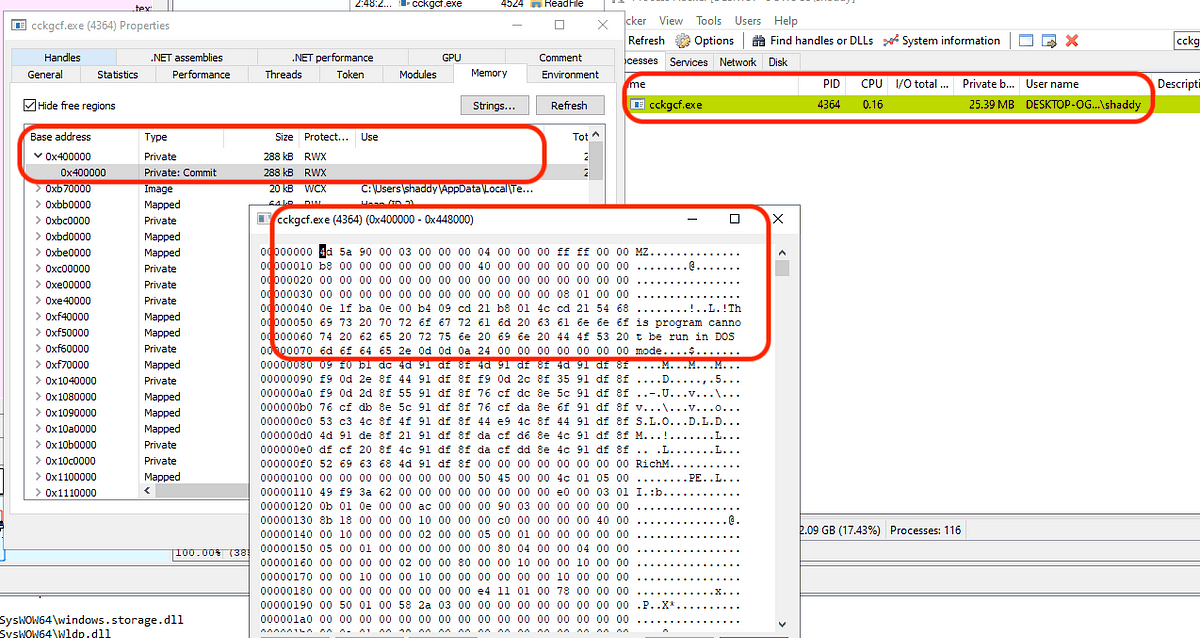
Task: Open the Help menu
Action: click(786, 20)
